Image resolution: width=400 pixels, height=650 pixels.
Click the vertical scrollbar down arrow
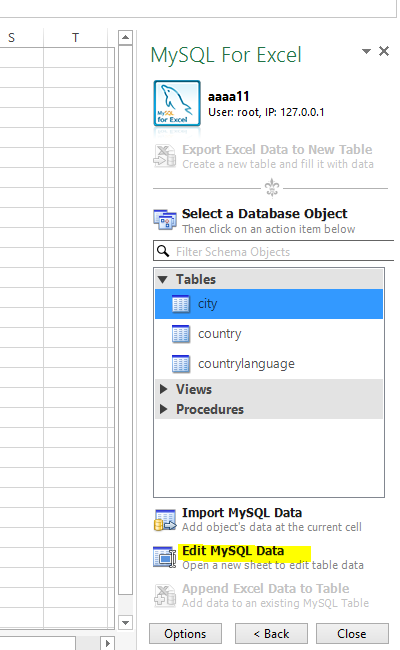pyautogui.click(x=125, y=622)
